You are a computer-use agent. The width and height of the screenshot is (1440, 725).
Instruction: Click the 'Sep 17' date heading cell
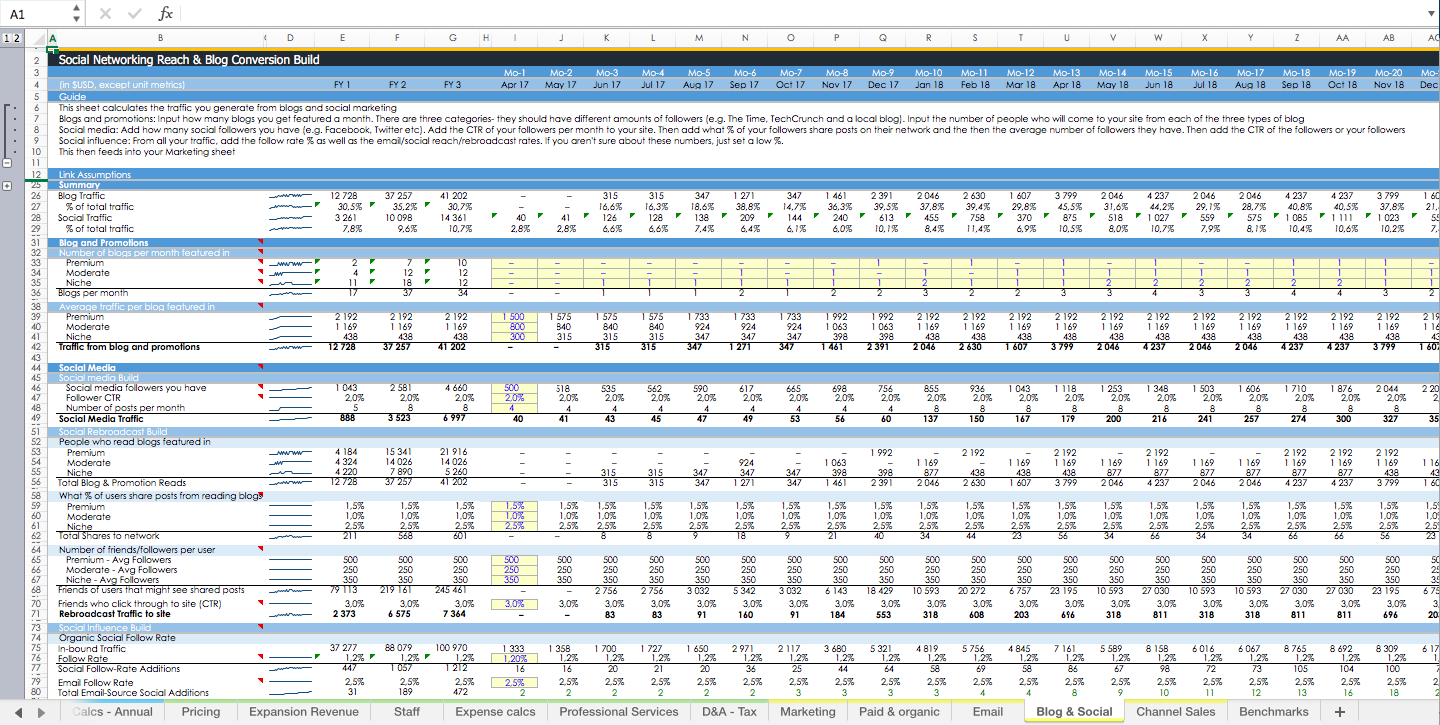[744, 85]
